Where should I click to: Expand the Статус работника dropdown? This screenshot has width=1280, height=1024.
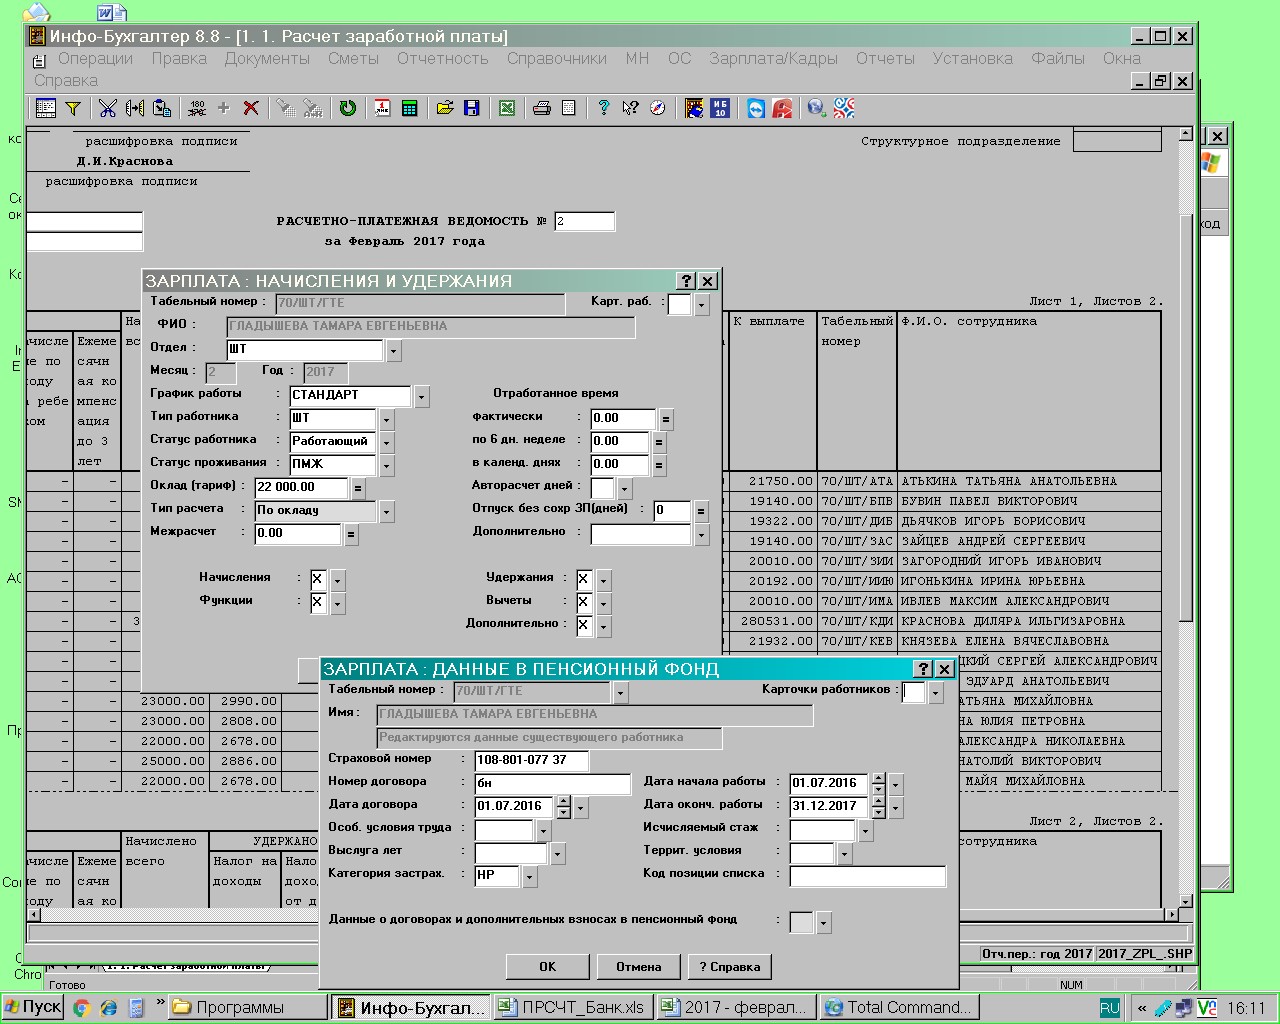386,443
